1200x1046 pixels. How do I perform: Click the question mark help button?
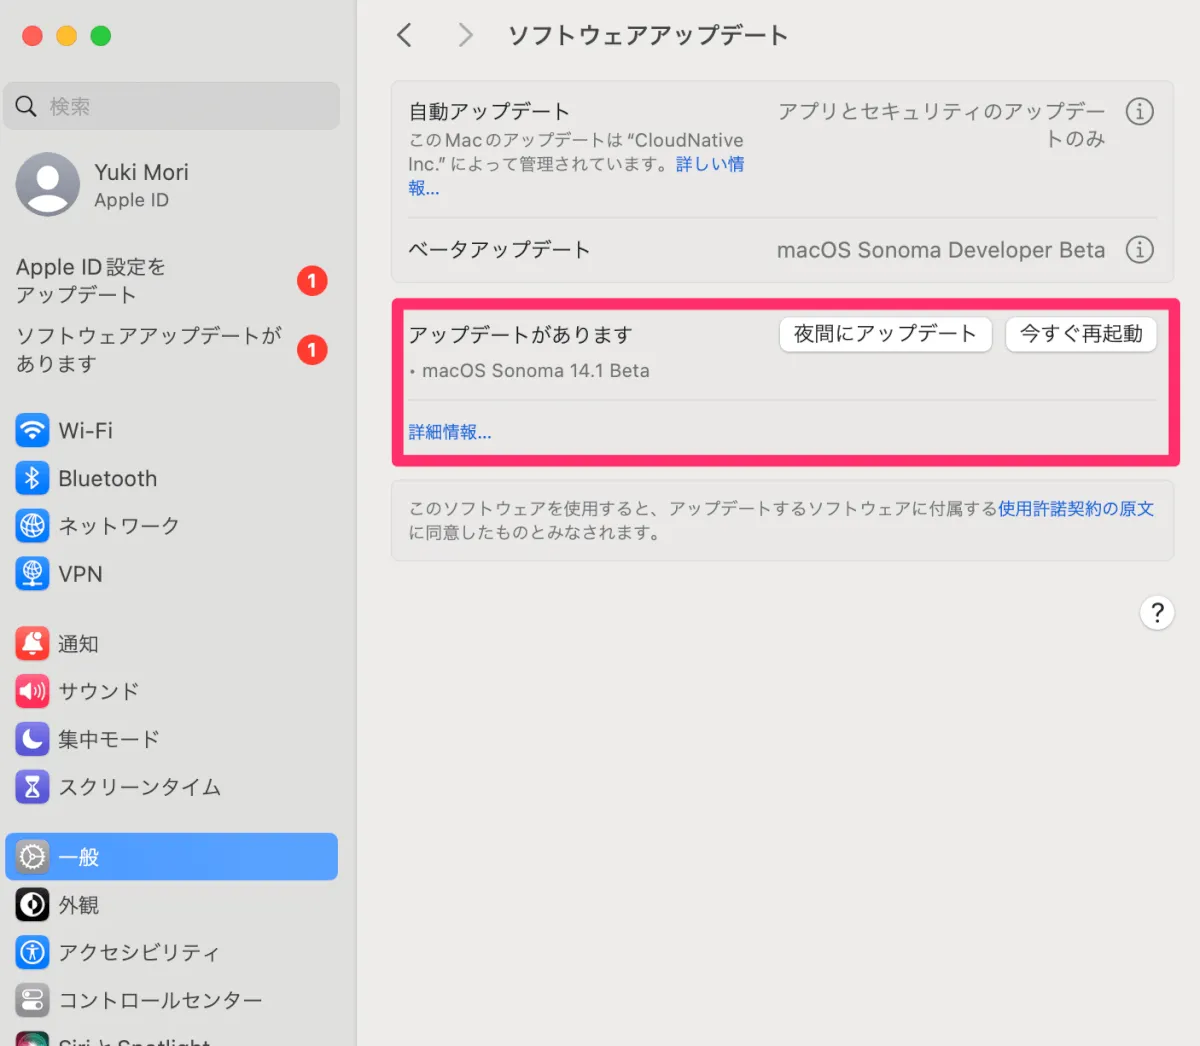pos(1157,612)
